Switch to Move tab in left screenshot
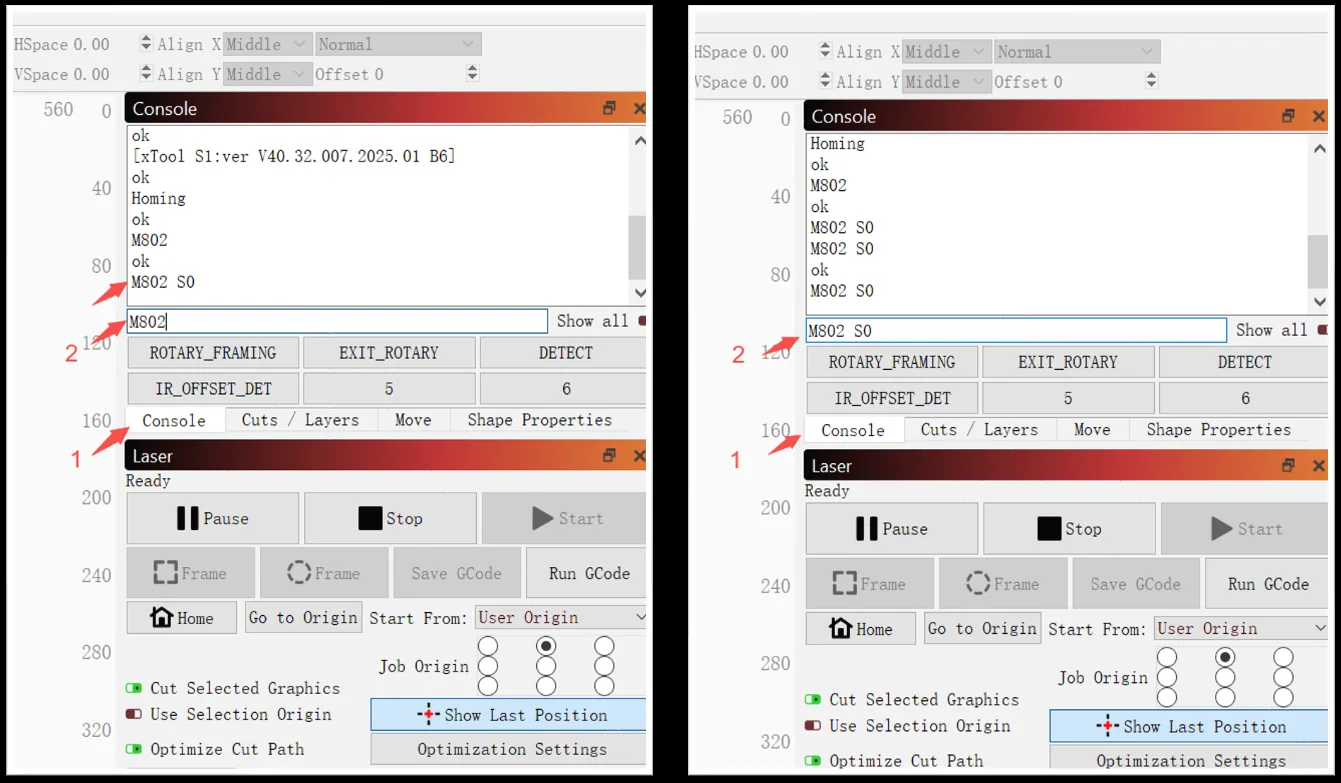Viewport: 1341px width, 783px height. [413, 420]
